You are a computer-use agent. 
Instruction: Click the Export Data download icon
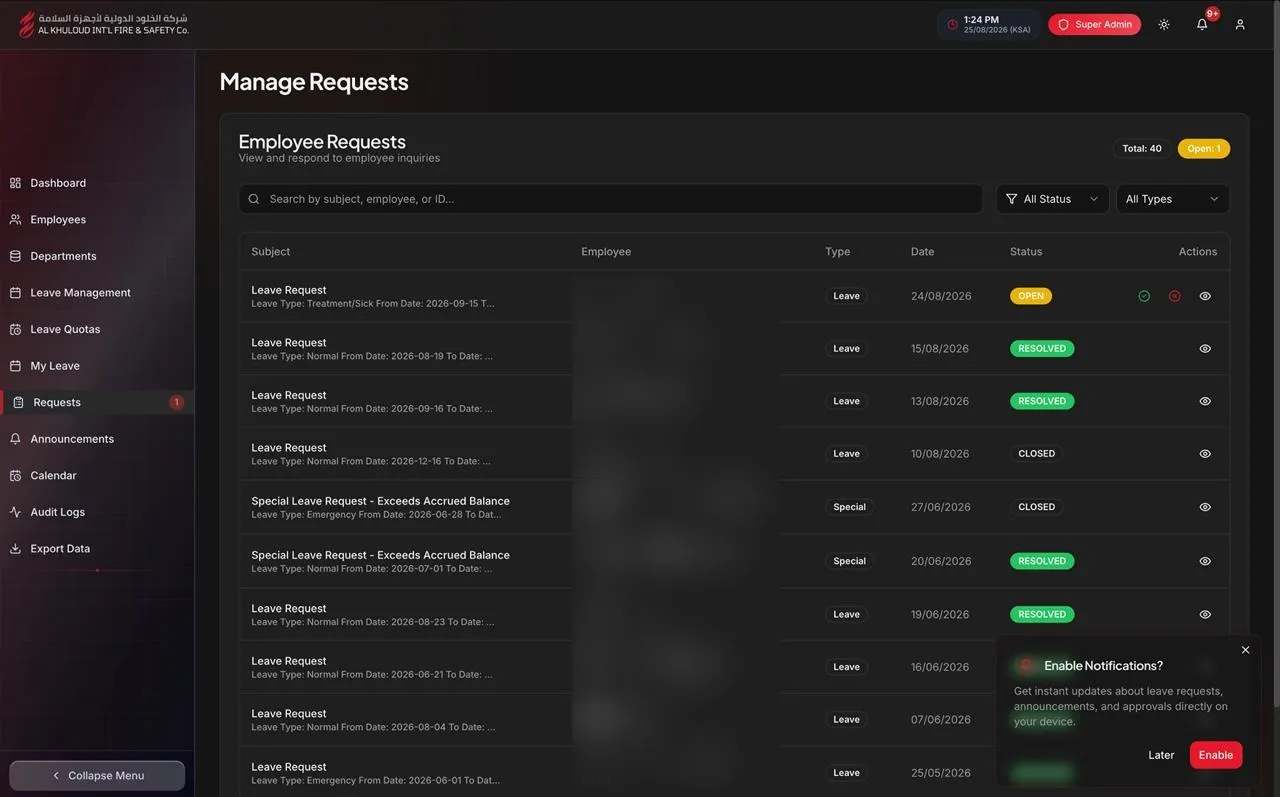tap(15, 549)
